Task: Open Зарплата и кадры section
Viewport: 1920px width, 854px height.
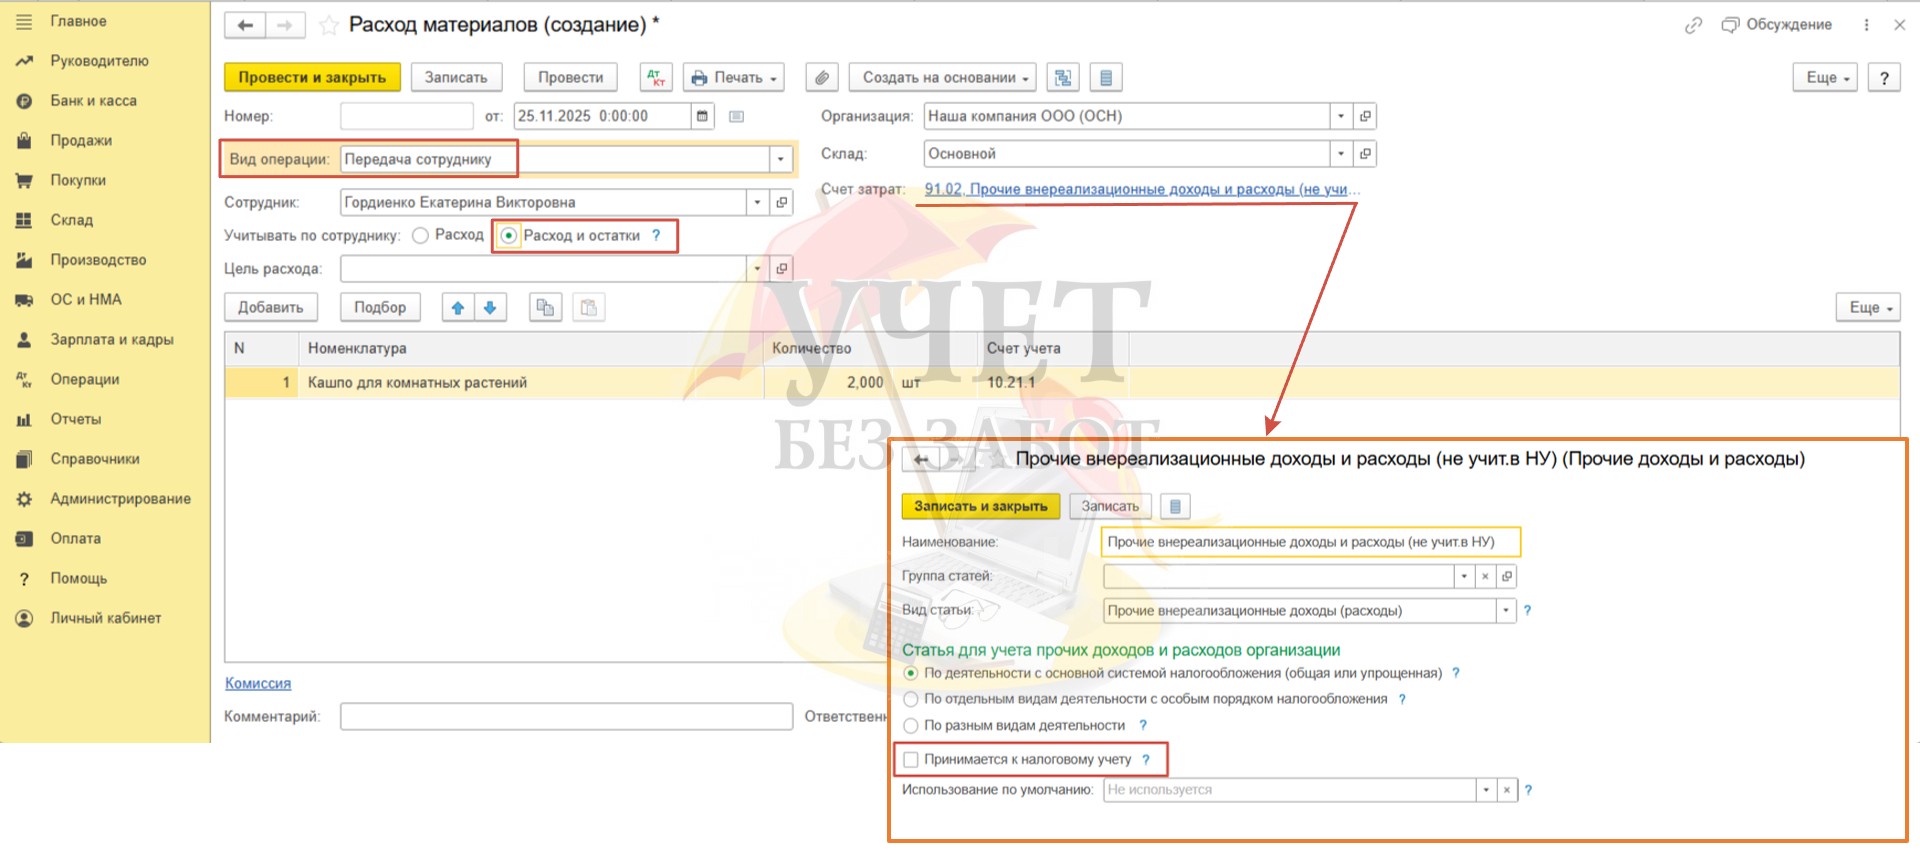Action: (x=112, y=340)
